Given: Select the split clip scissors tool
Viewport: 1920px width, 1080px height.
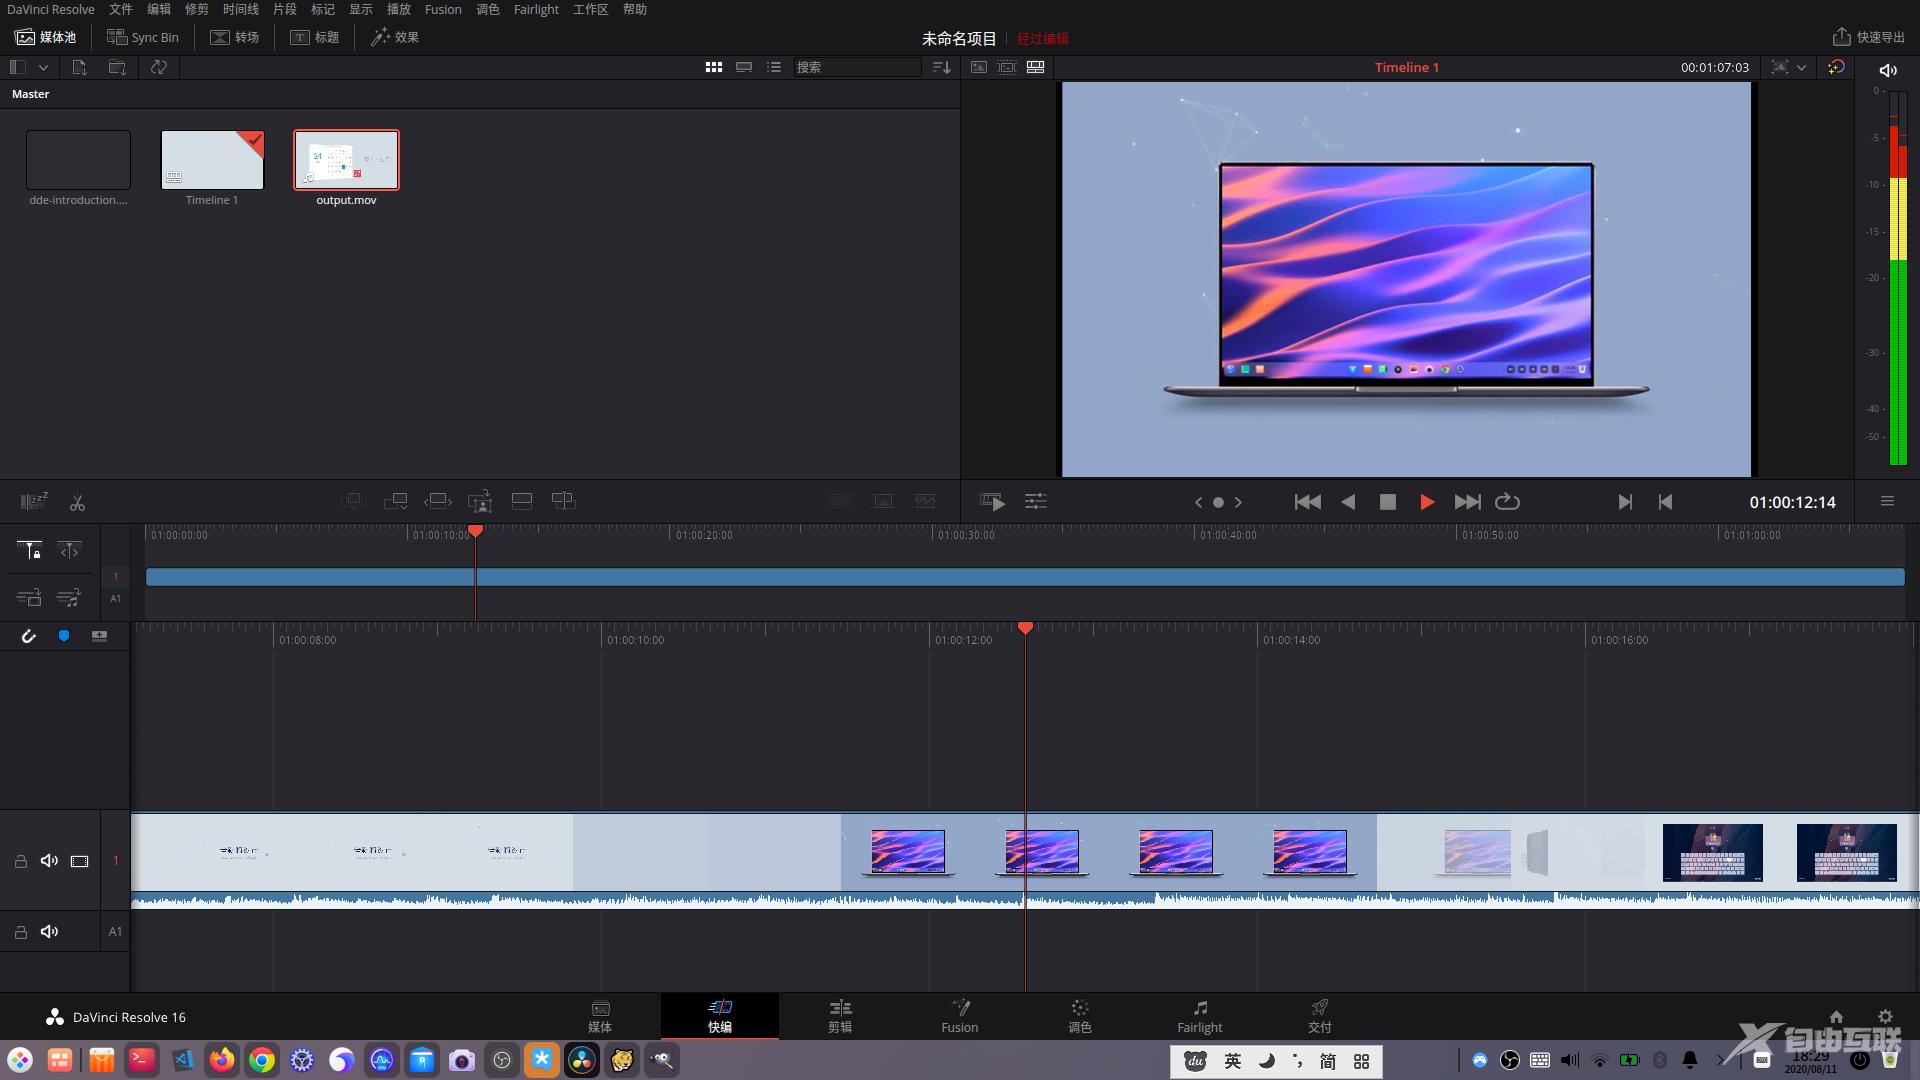Looking at the screenshot, I should [x=77, y=502].
